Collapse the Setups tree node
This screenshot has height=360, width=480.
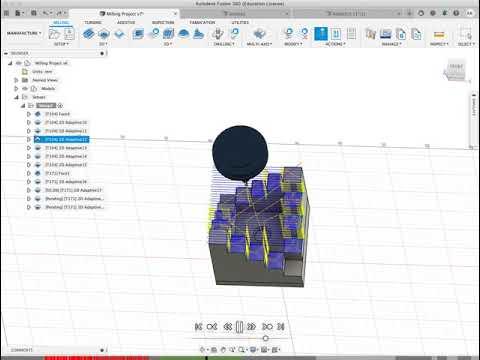tap(16, 97)
